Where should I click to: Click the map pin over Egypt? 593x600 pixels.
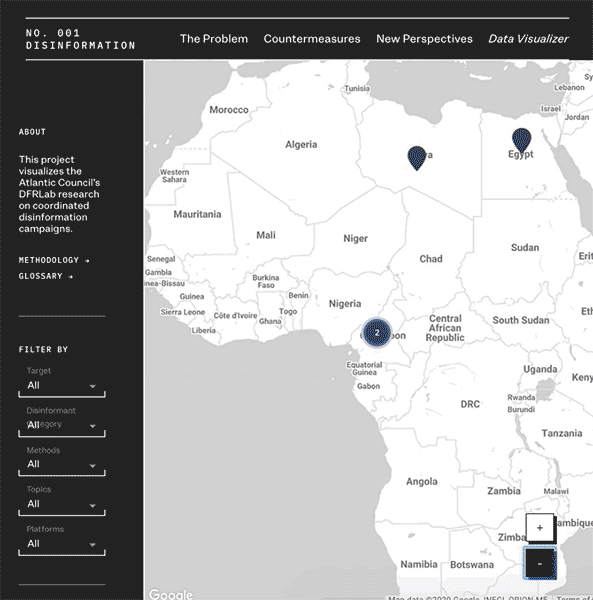point(521,140)
